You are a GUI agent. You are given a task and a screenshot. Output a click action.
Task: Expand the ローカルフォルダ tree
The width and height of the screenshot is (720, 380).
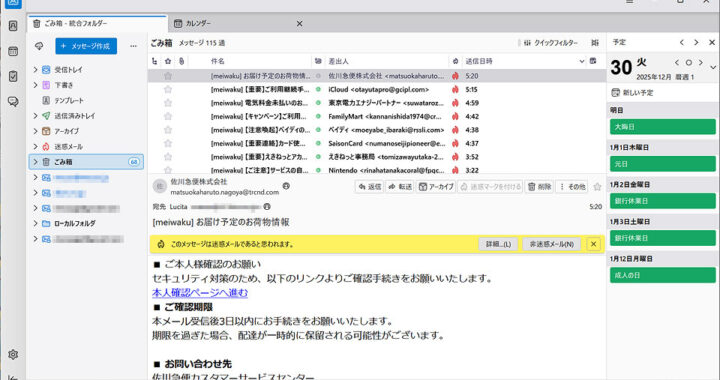point(35,224)
